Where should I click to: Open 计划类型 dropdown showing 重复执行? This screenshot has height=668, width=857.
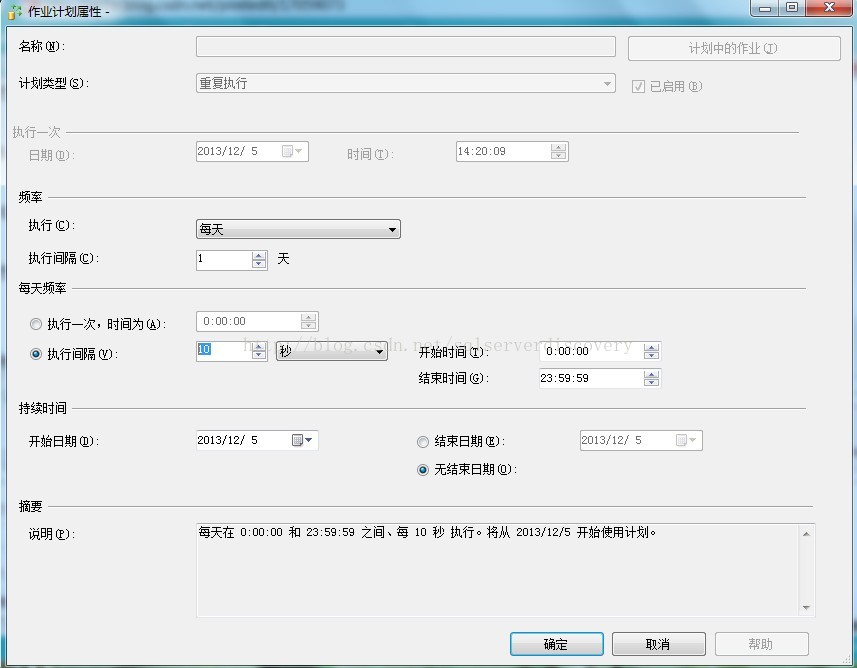(406, 84)
